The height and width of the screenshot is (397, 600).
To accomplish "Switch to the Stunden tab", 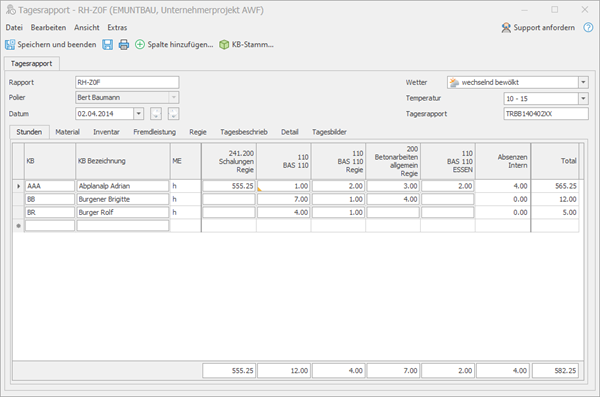I will (x=29, y=132).
